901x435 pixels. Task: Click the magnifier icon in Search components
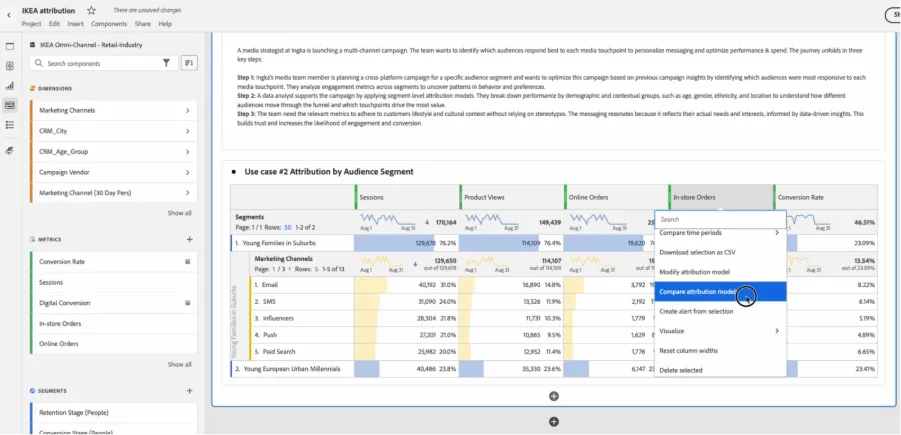pos(39,63)
